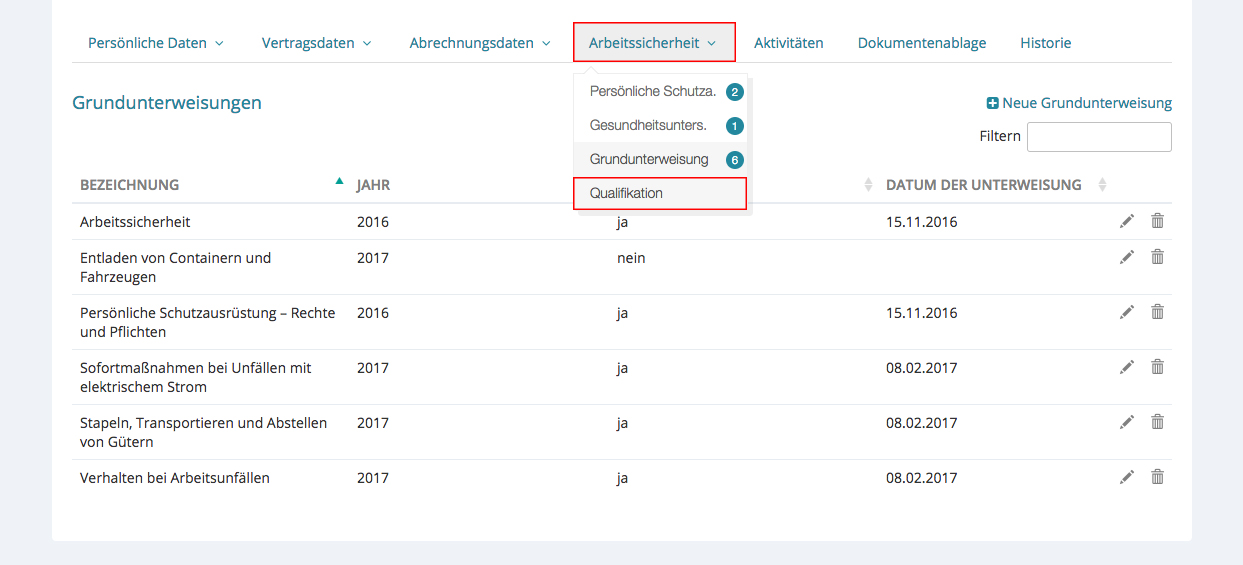Open the Historie tab

1045,43
